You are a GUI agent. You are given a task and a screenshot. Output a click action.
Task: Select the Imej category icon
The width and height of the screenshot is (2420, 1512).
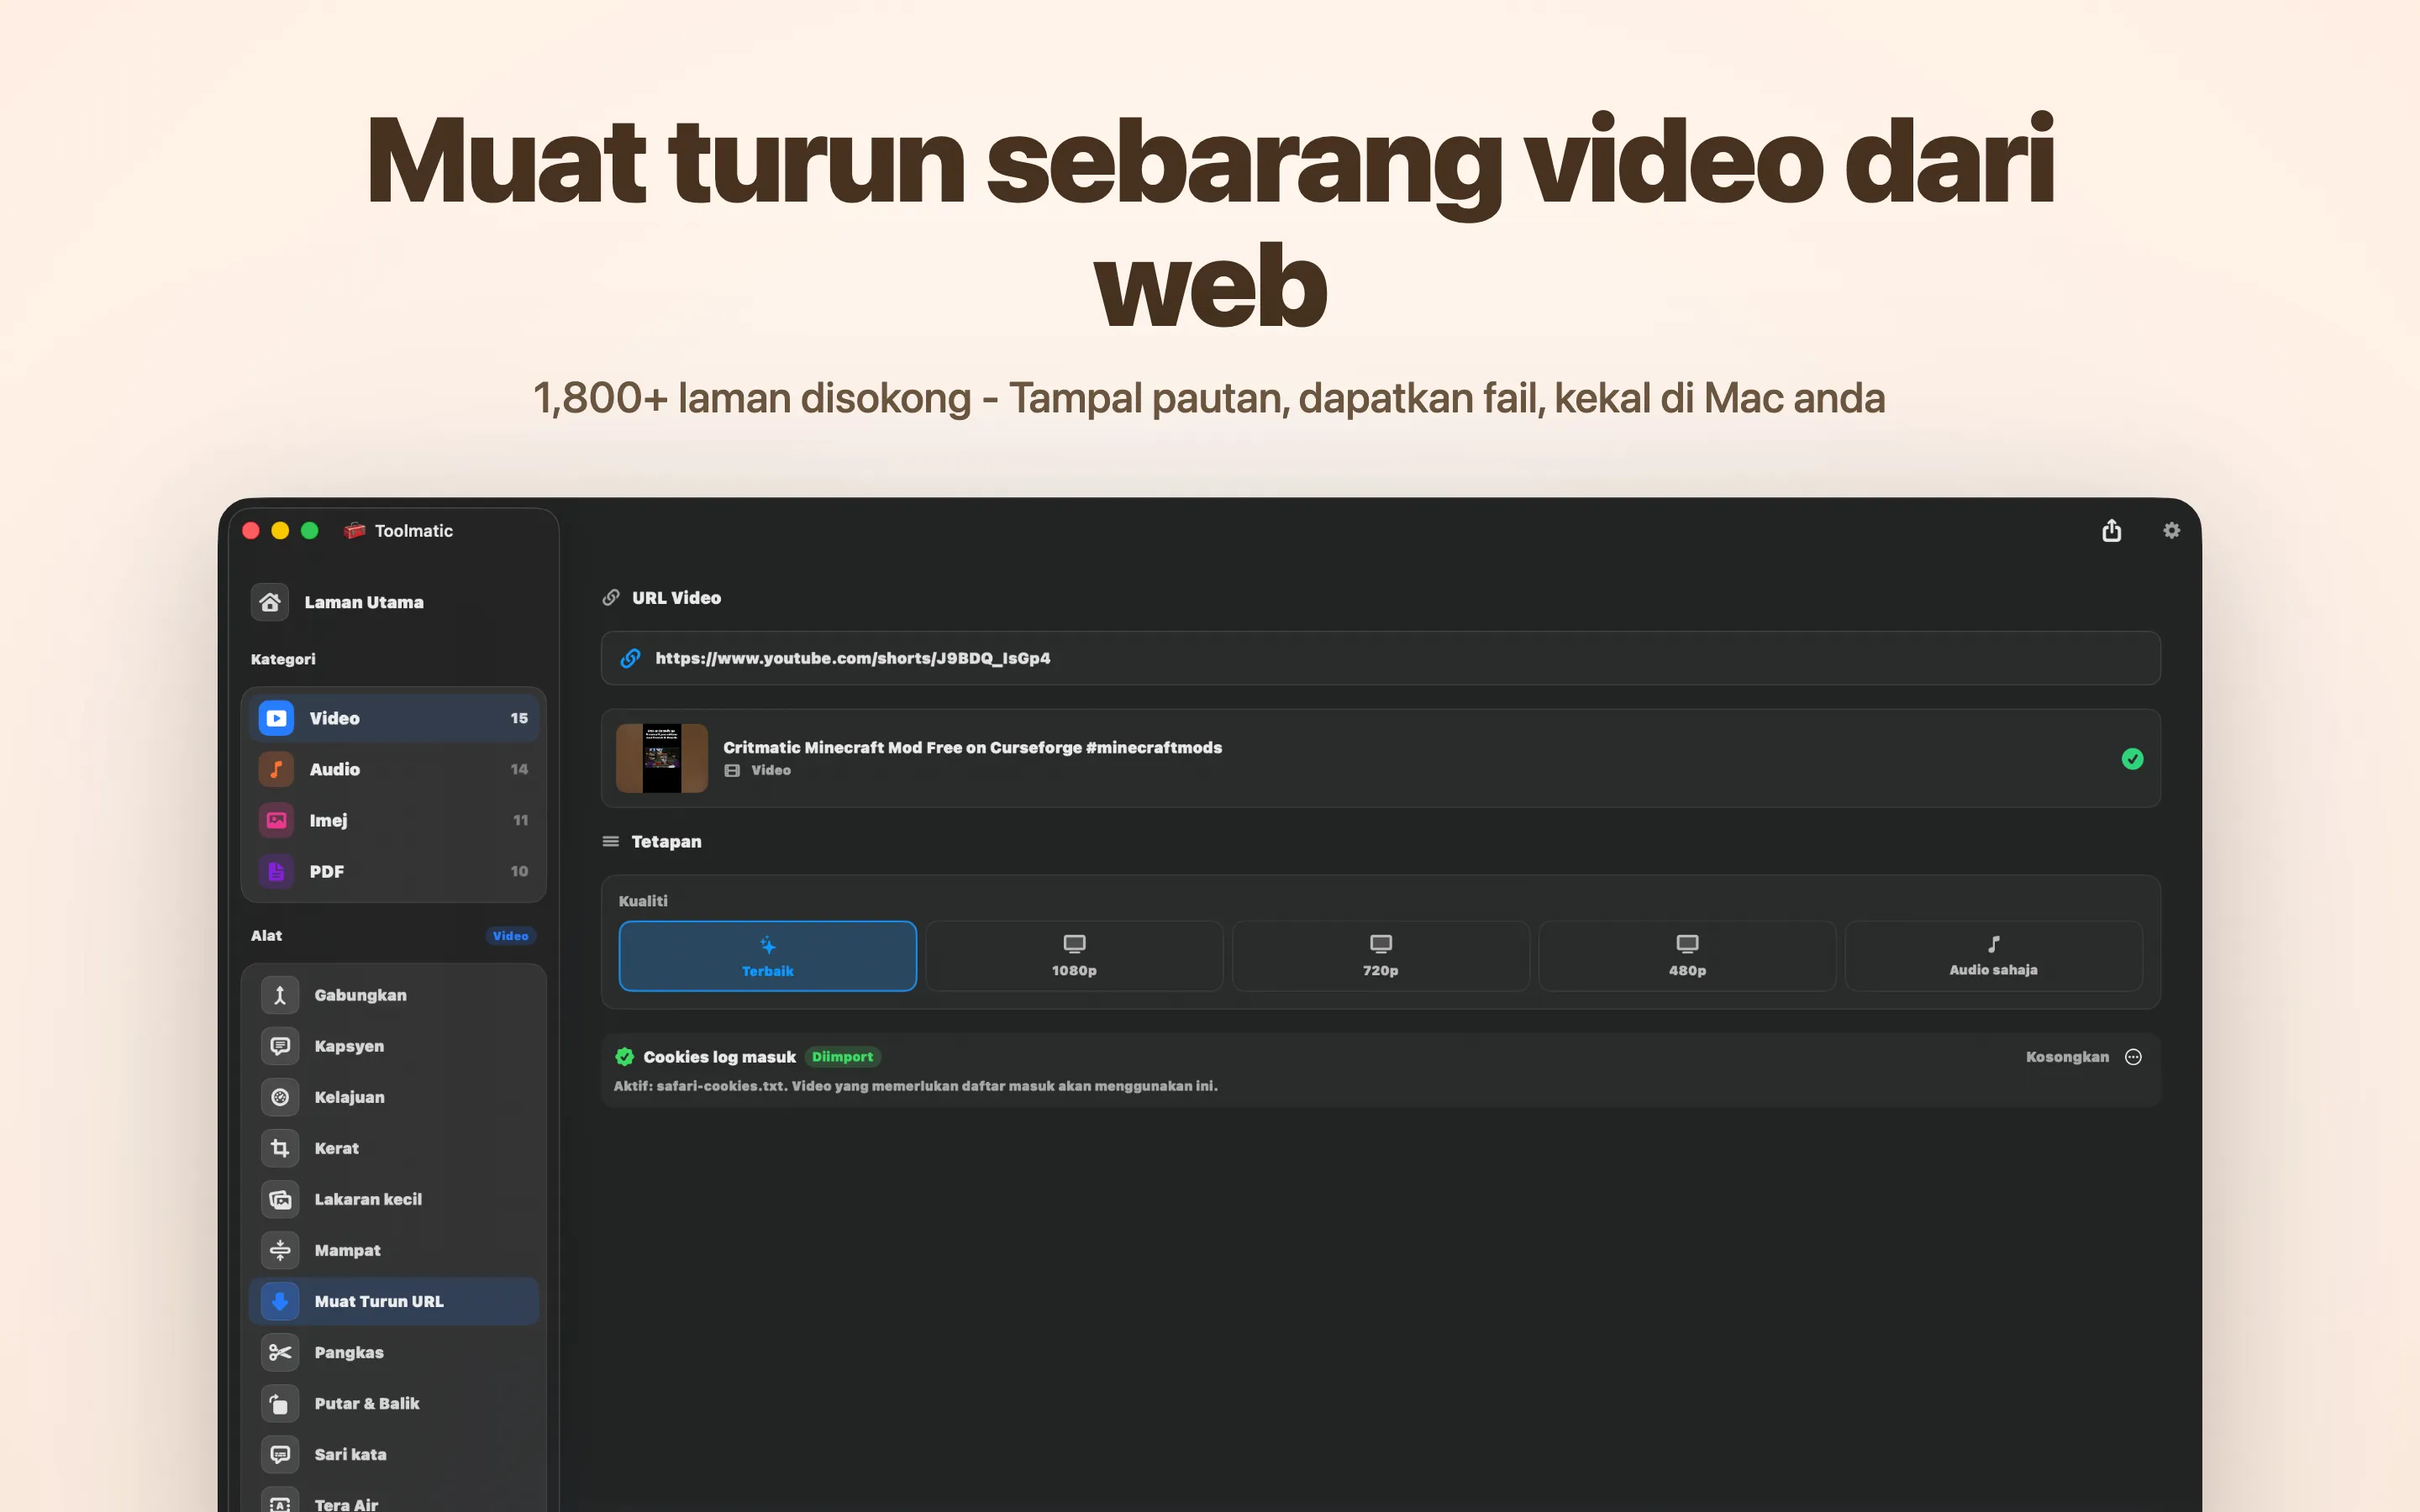click(x=276, y=820)
